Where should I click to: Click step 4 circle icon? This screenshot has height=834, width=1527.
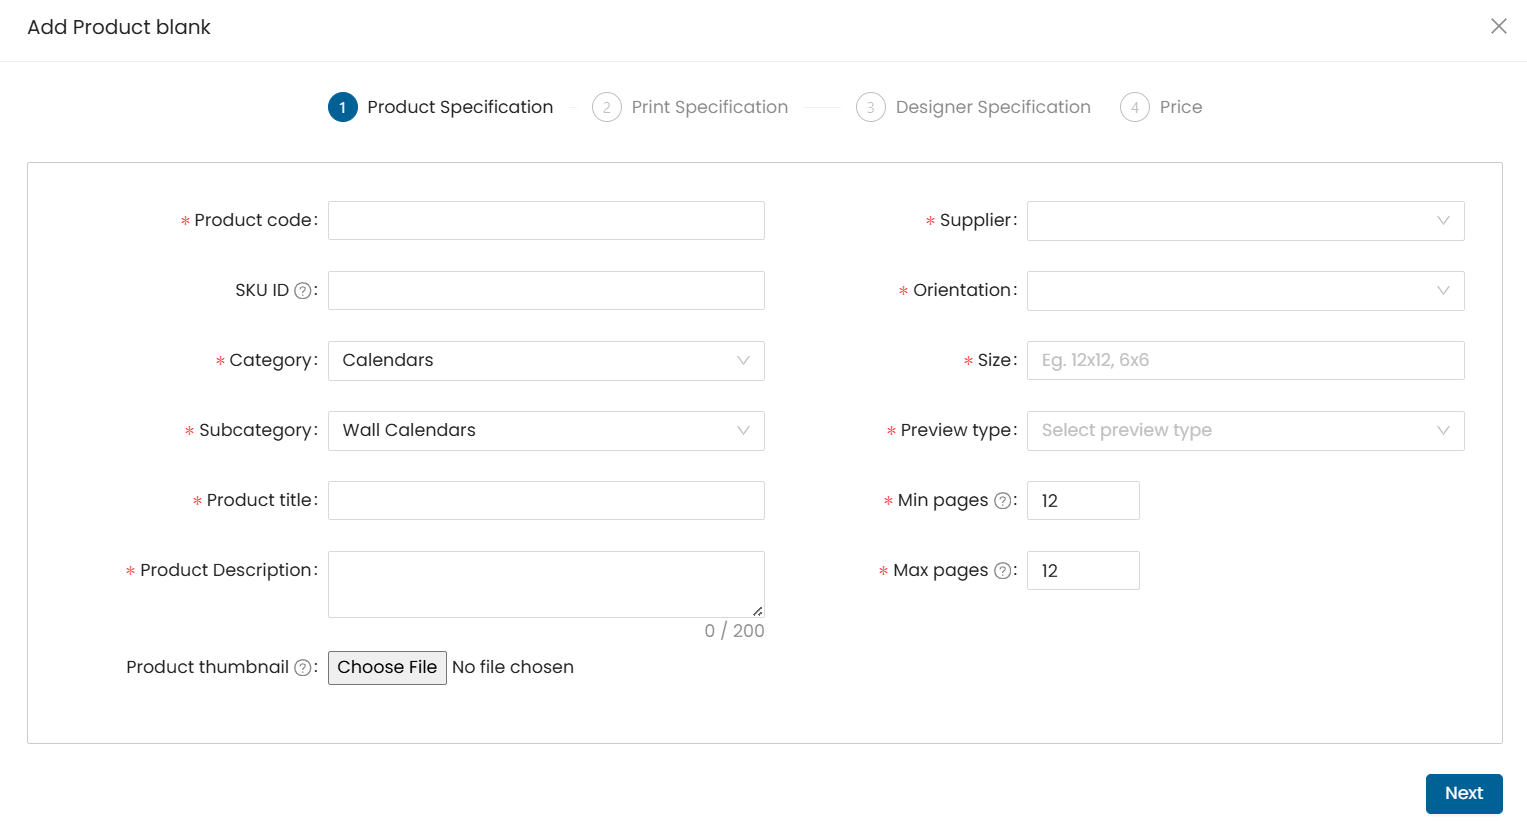[1135, 107]
